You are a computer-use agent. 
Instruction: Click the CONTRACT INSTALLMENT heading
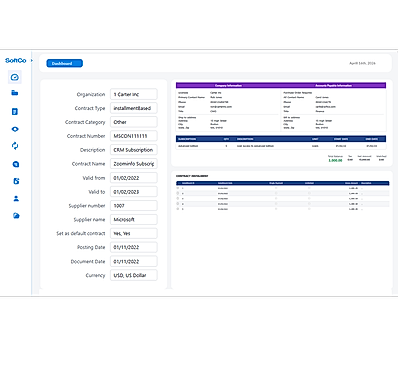pyautogui.click(x=192, y=176)
